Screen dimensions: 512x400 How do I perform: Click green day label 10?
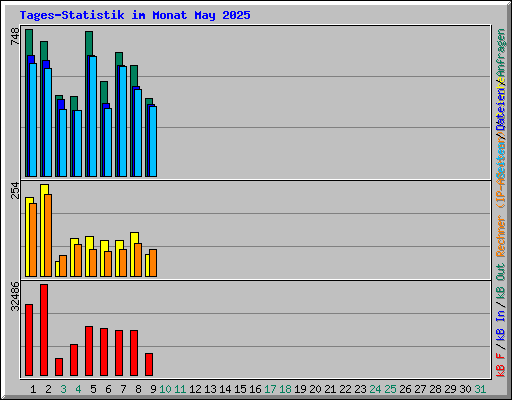coord(165,389)
